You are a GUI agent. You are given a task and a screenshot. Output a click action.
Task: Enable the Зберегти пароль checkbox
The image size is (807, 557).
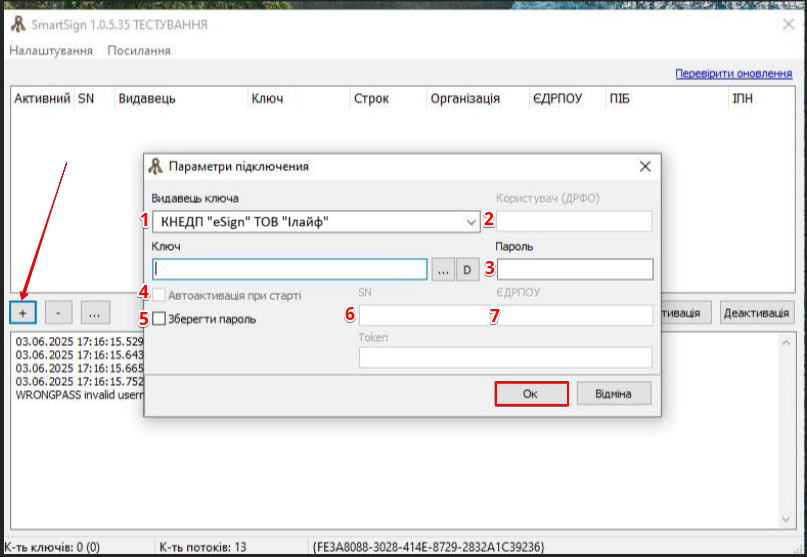pyautogui.click(x=160, y=319)
